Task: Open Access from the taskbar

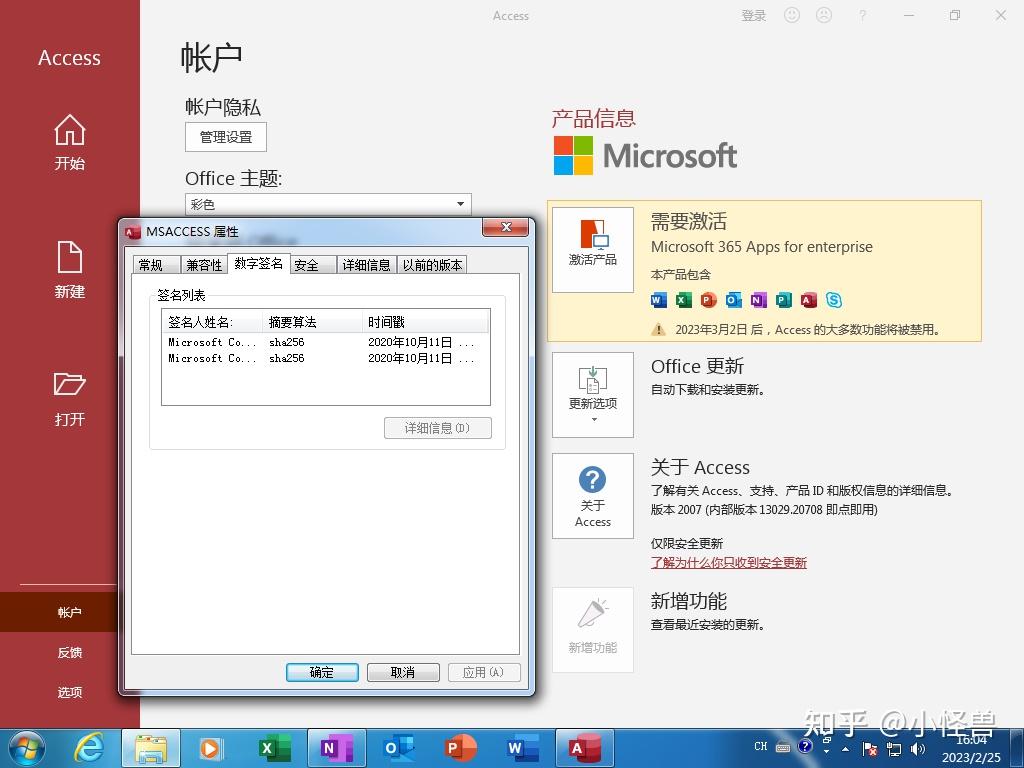Action: pos(585,747)
